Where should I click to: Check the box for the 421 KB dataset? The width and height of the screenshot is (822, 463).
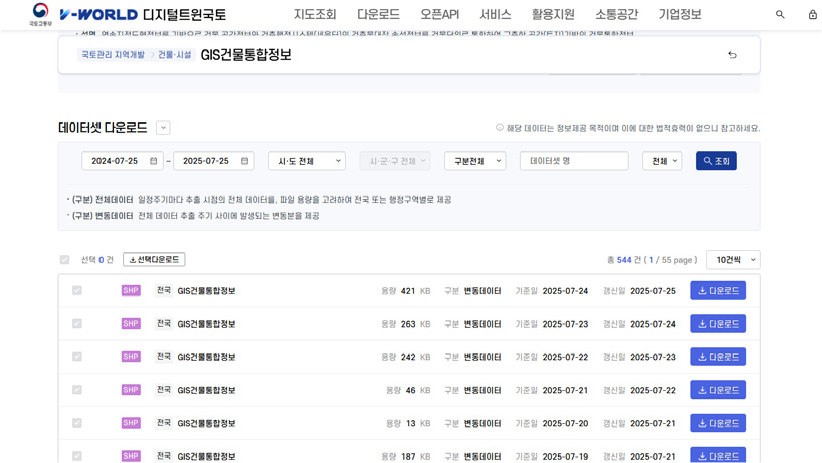click(x=77, y=291)
